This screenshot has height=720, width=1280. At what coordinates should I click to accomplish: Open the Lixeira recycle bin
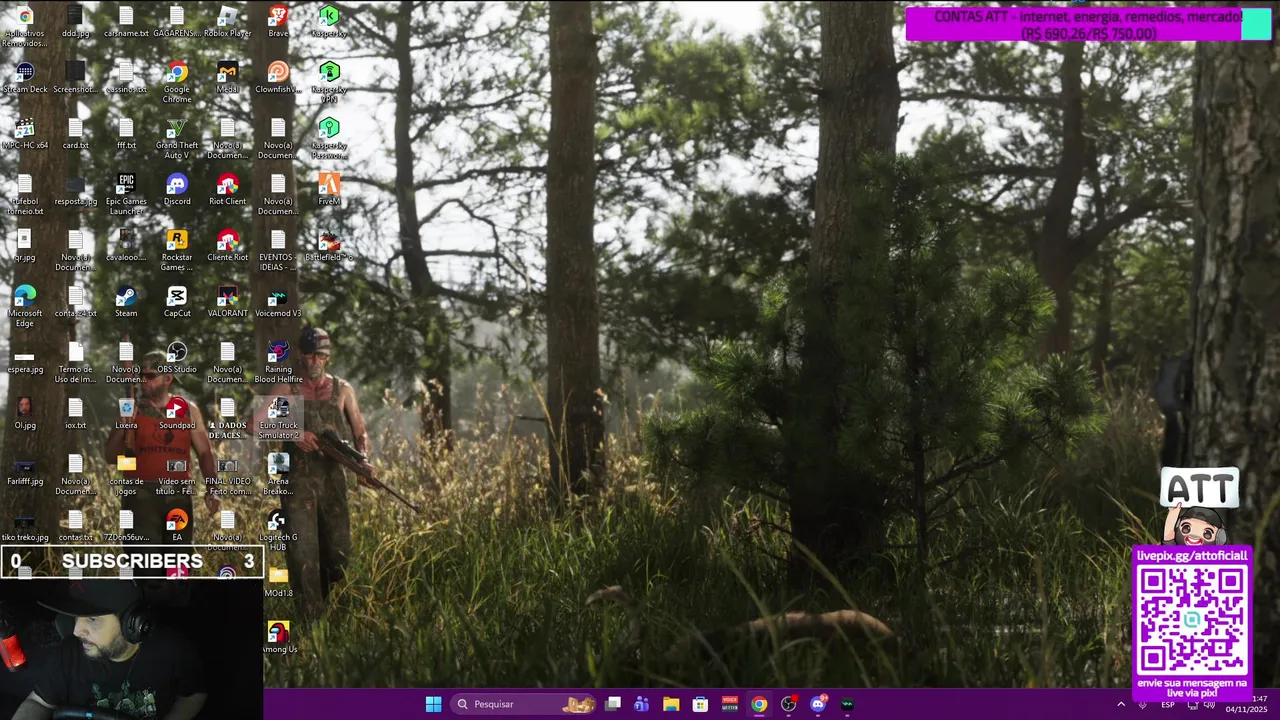(x=126, y=414)
